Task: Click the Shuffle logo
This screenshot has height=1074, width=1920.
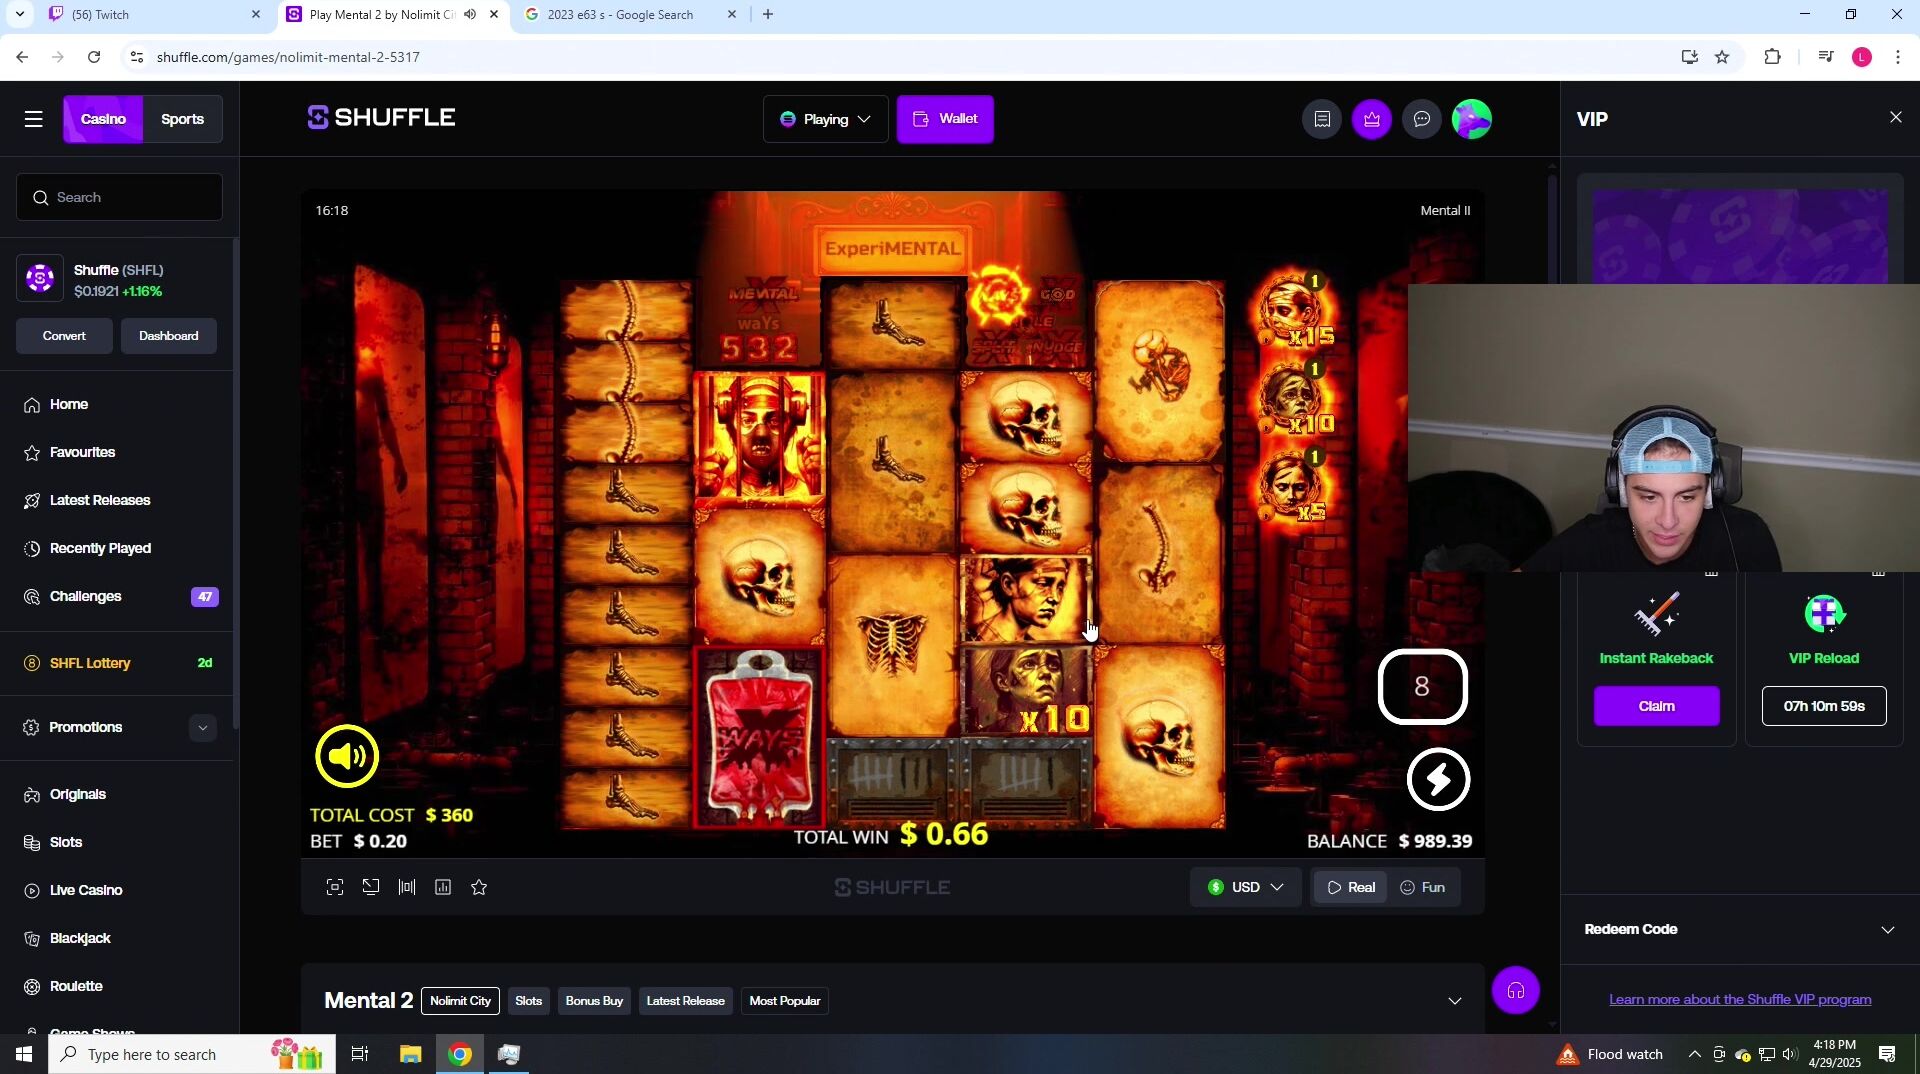Action: [x=381, y=118]
